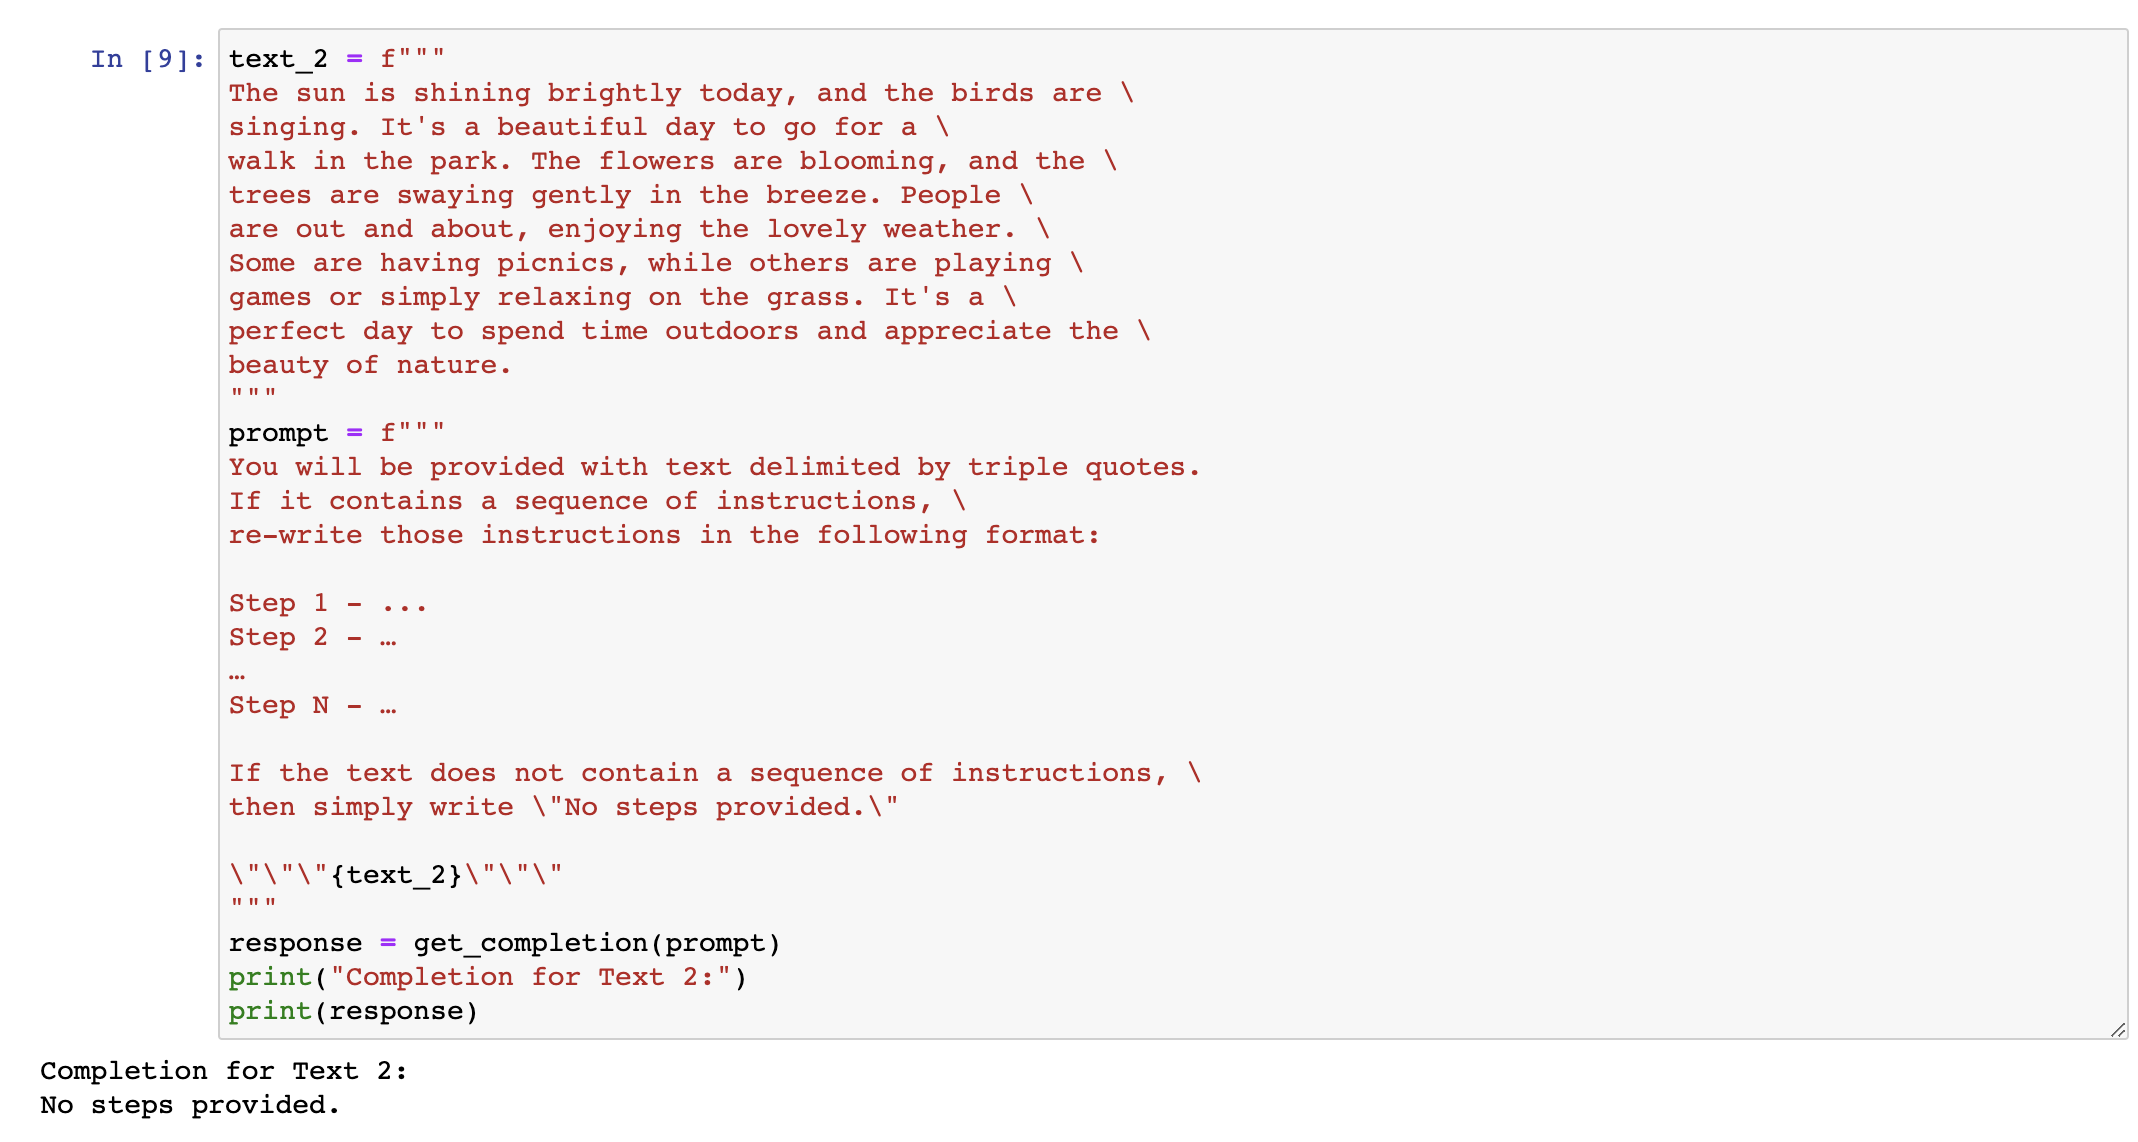
Task: Click the 'Completion for Text 2:' output line
Action: pyautogui.click(x=224, y=1071)
